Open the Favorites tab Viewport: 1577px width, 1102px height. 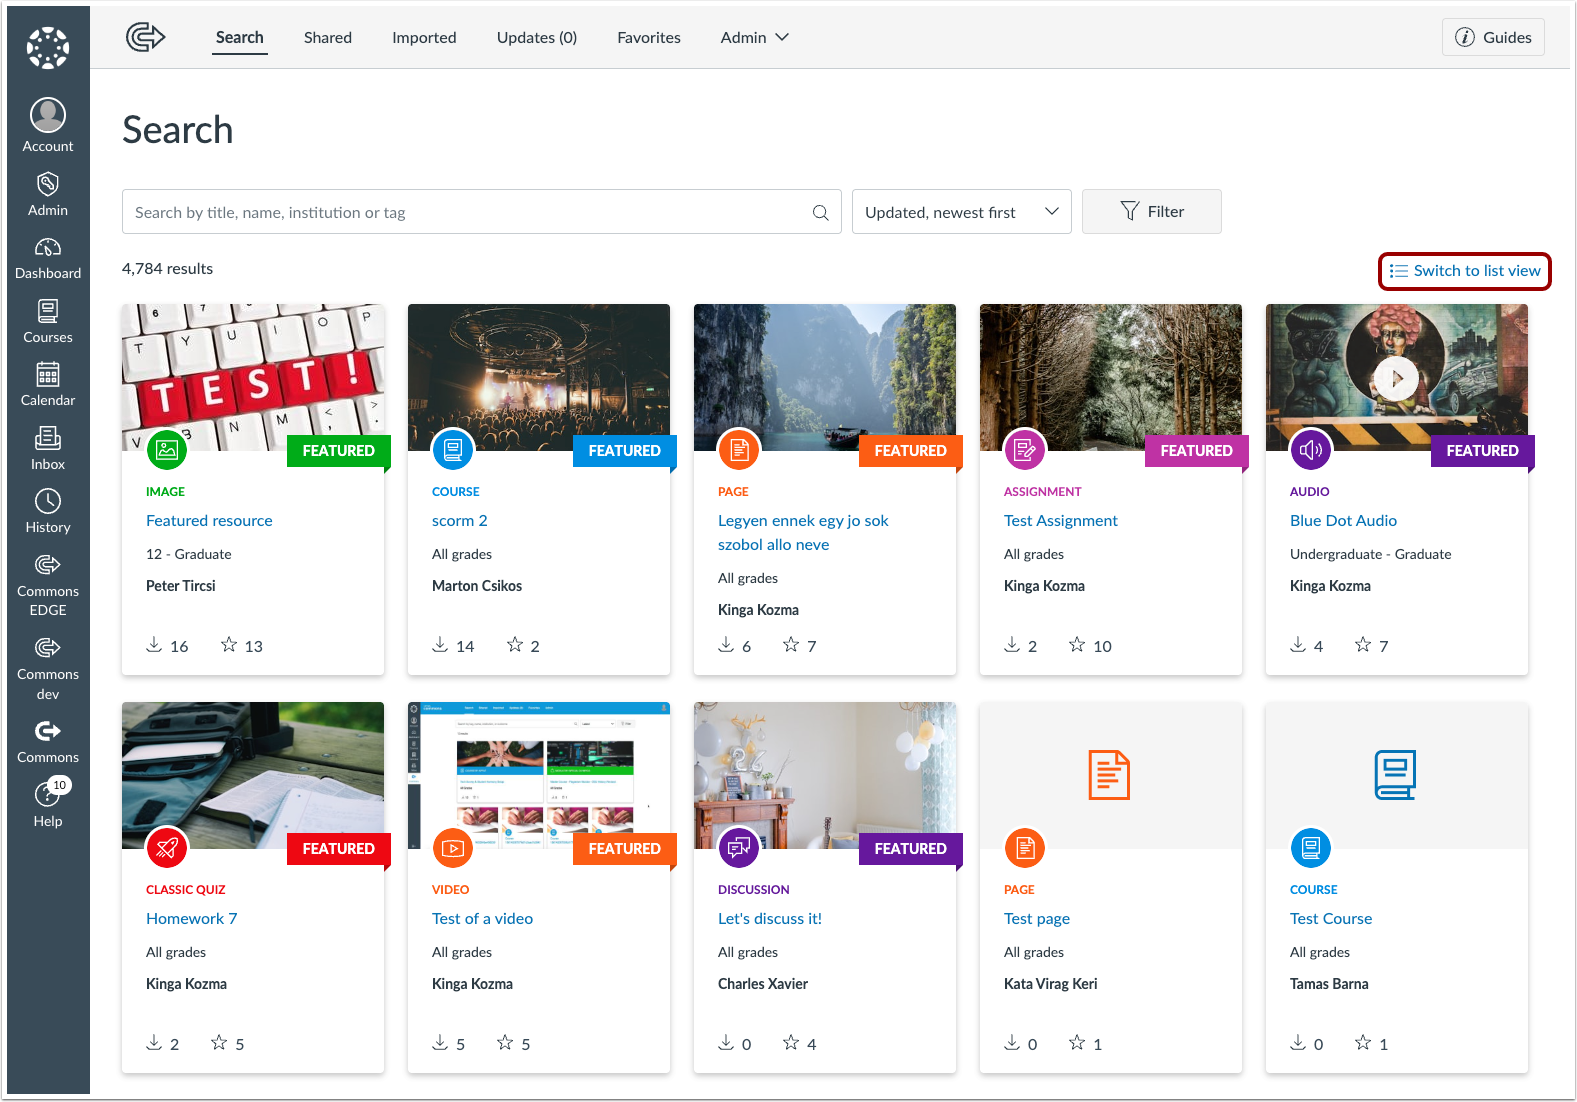point(649,37)
